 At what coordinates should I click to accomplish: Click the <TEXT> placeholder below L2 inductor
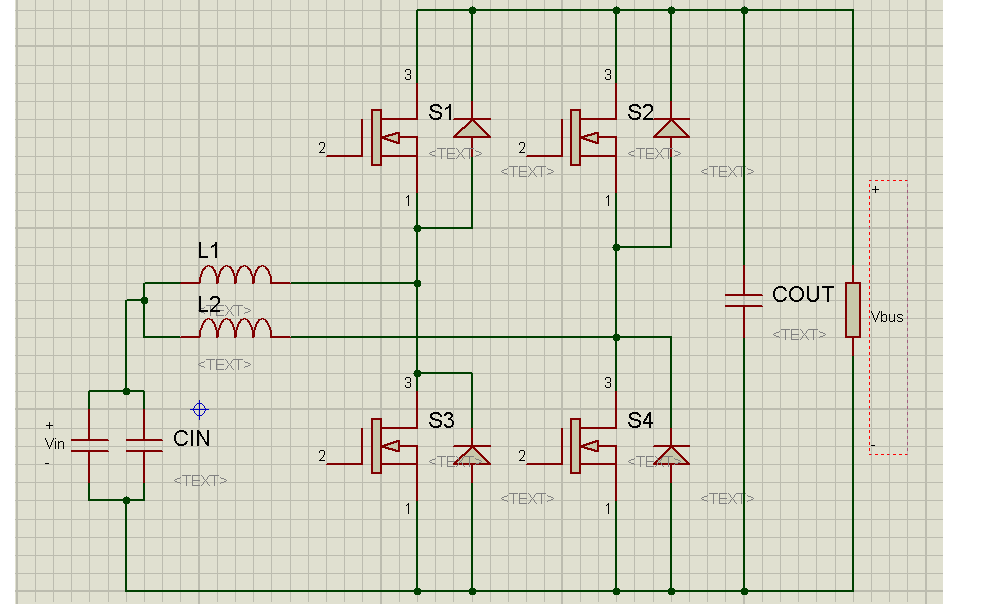[x=224, y=364]
